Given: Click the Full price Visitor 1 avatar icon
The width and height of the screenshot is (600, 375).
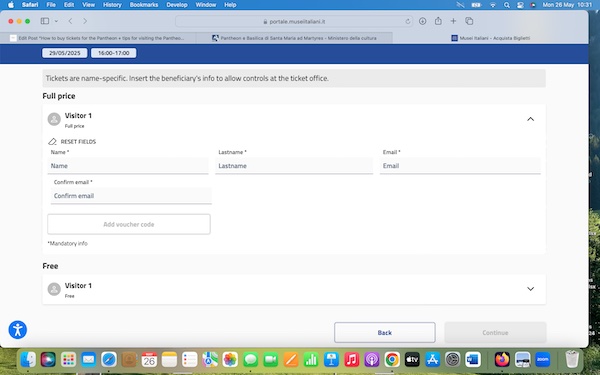Looking at the screenshot, I should coord(54,119).
